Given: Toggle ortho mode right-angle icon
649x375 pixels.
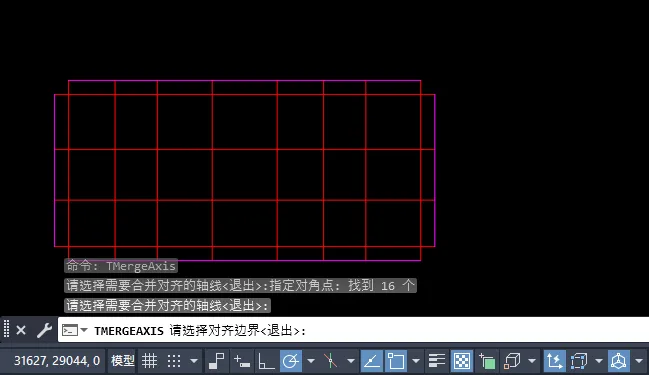Looking at the screenshot, I should [266, 361].
